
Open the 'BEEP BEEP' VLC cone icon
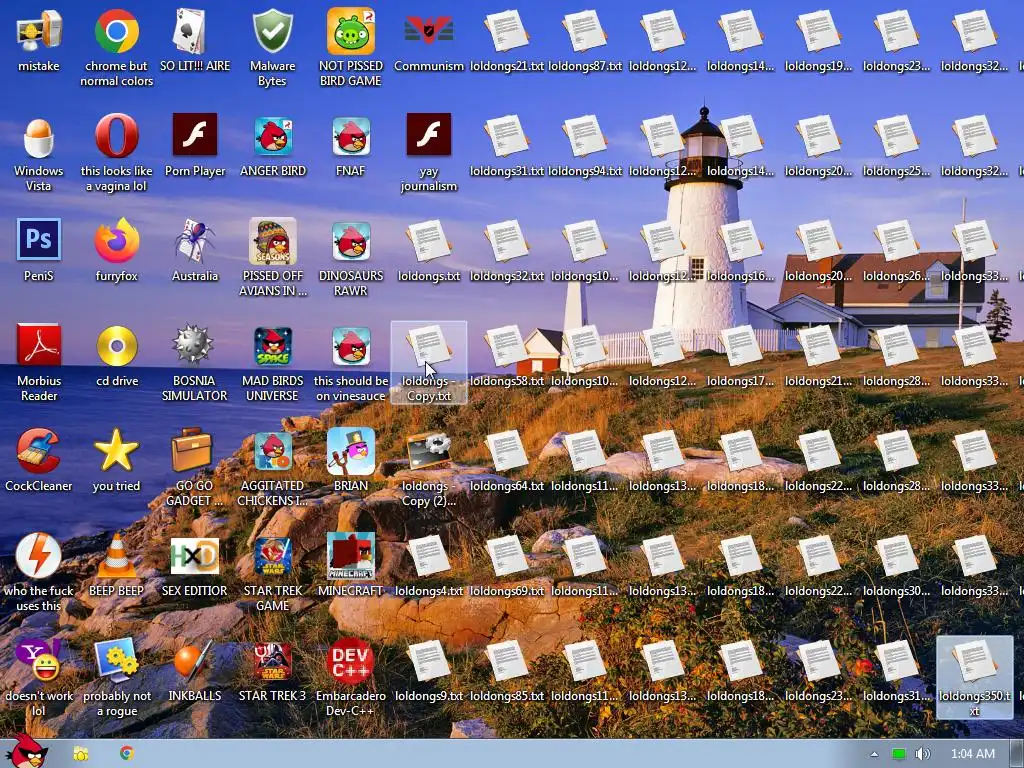point(116,555)
